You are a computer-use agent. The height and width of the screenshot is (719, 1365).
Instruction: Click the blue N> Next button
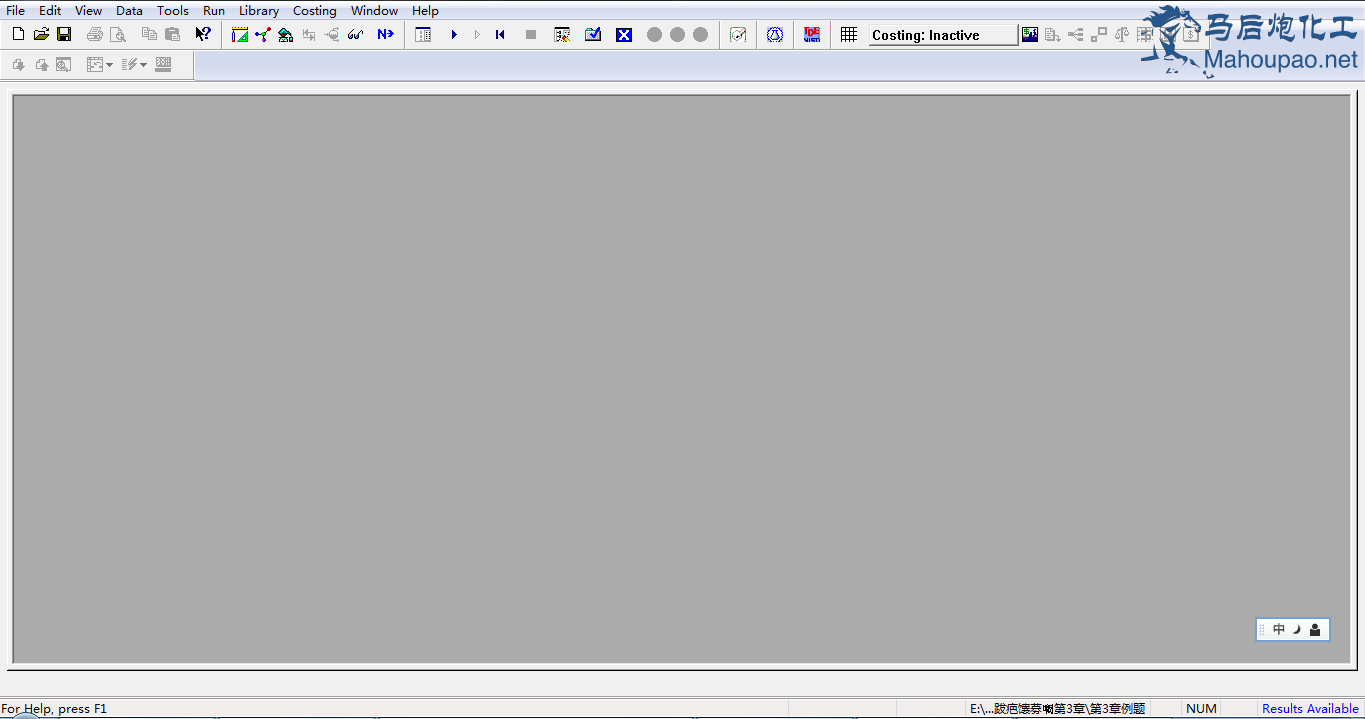pyautogui.click(x=385, y=34)
